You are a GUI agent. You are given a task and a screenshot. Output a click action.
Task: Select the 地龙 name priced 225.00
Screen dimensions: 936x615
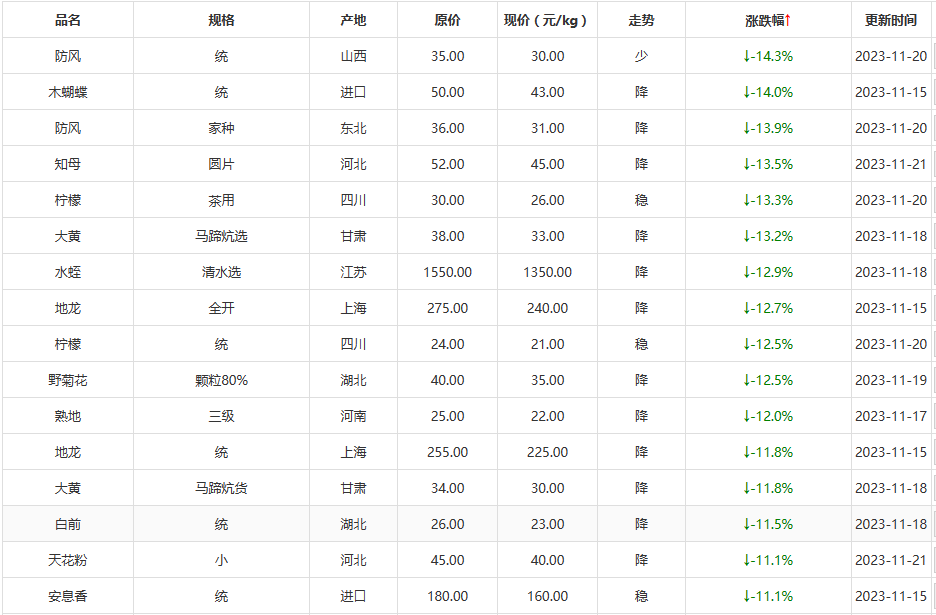pyautogui.click(x=67, y=452)
